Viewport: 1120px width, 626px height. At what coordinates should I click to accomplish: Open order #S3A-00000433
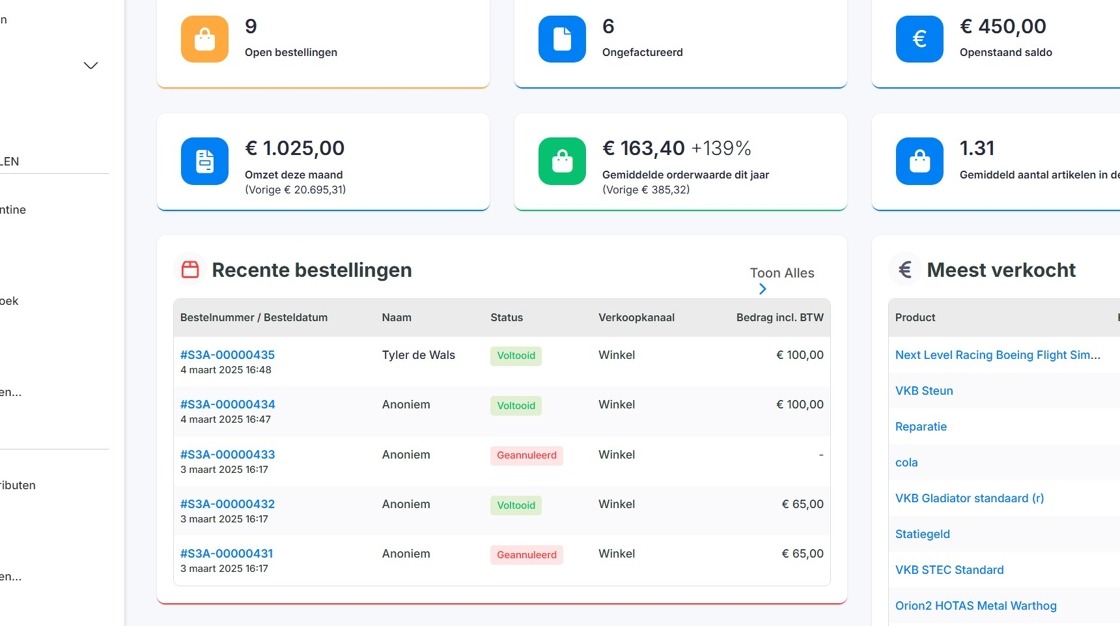(227, 454)
